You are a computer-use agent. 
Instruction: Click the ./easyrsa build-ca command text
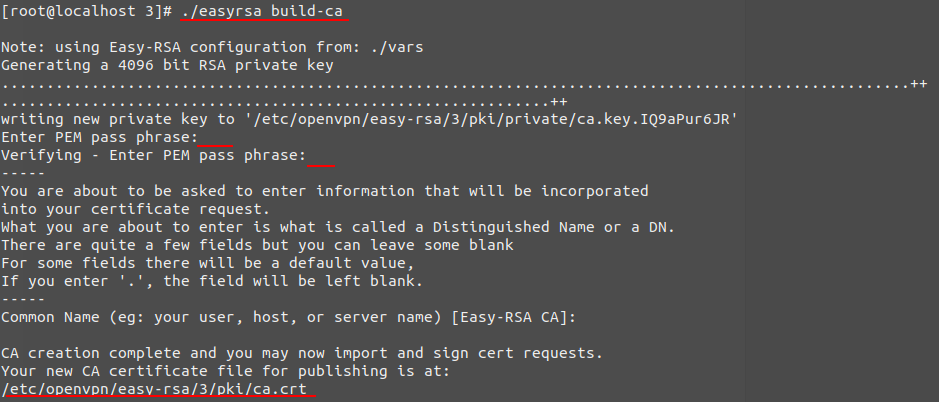click(x=263, y=11)
